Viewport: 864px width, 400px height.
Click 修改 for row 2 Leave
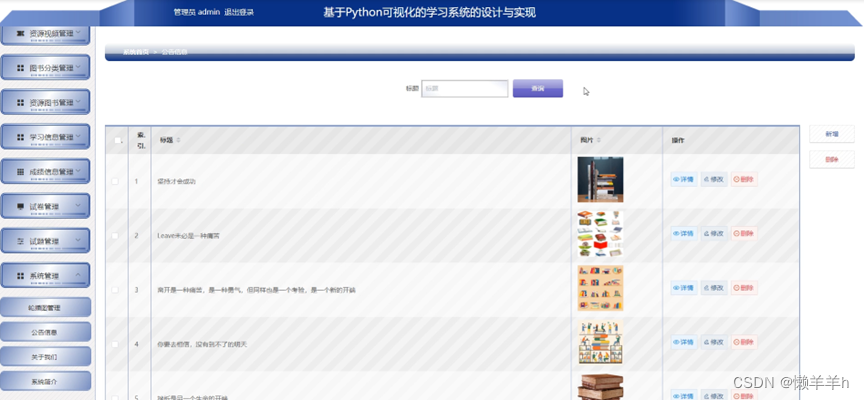(714, 234)
